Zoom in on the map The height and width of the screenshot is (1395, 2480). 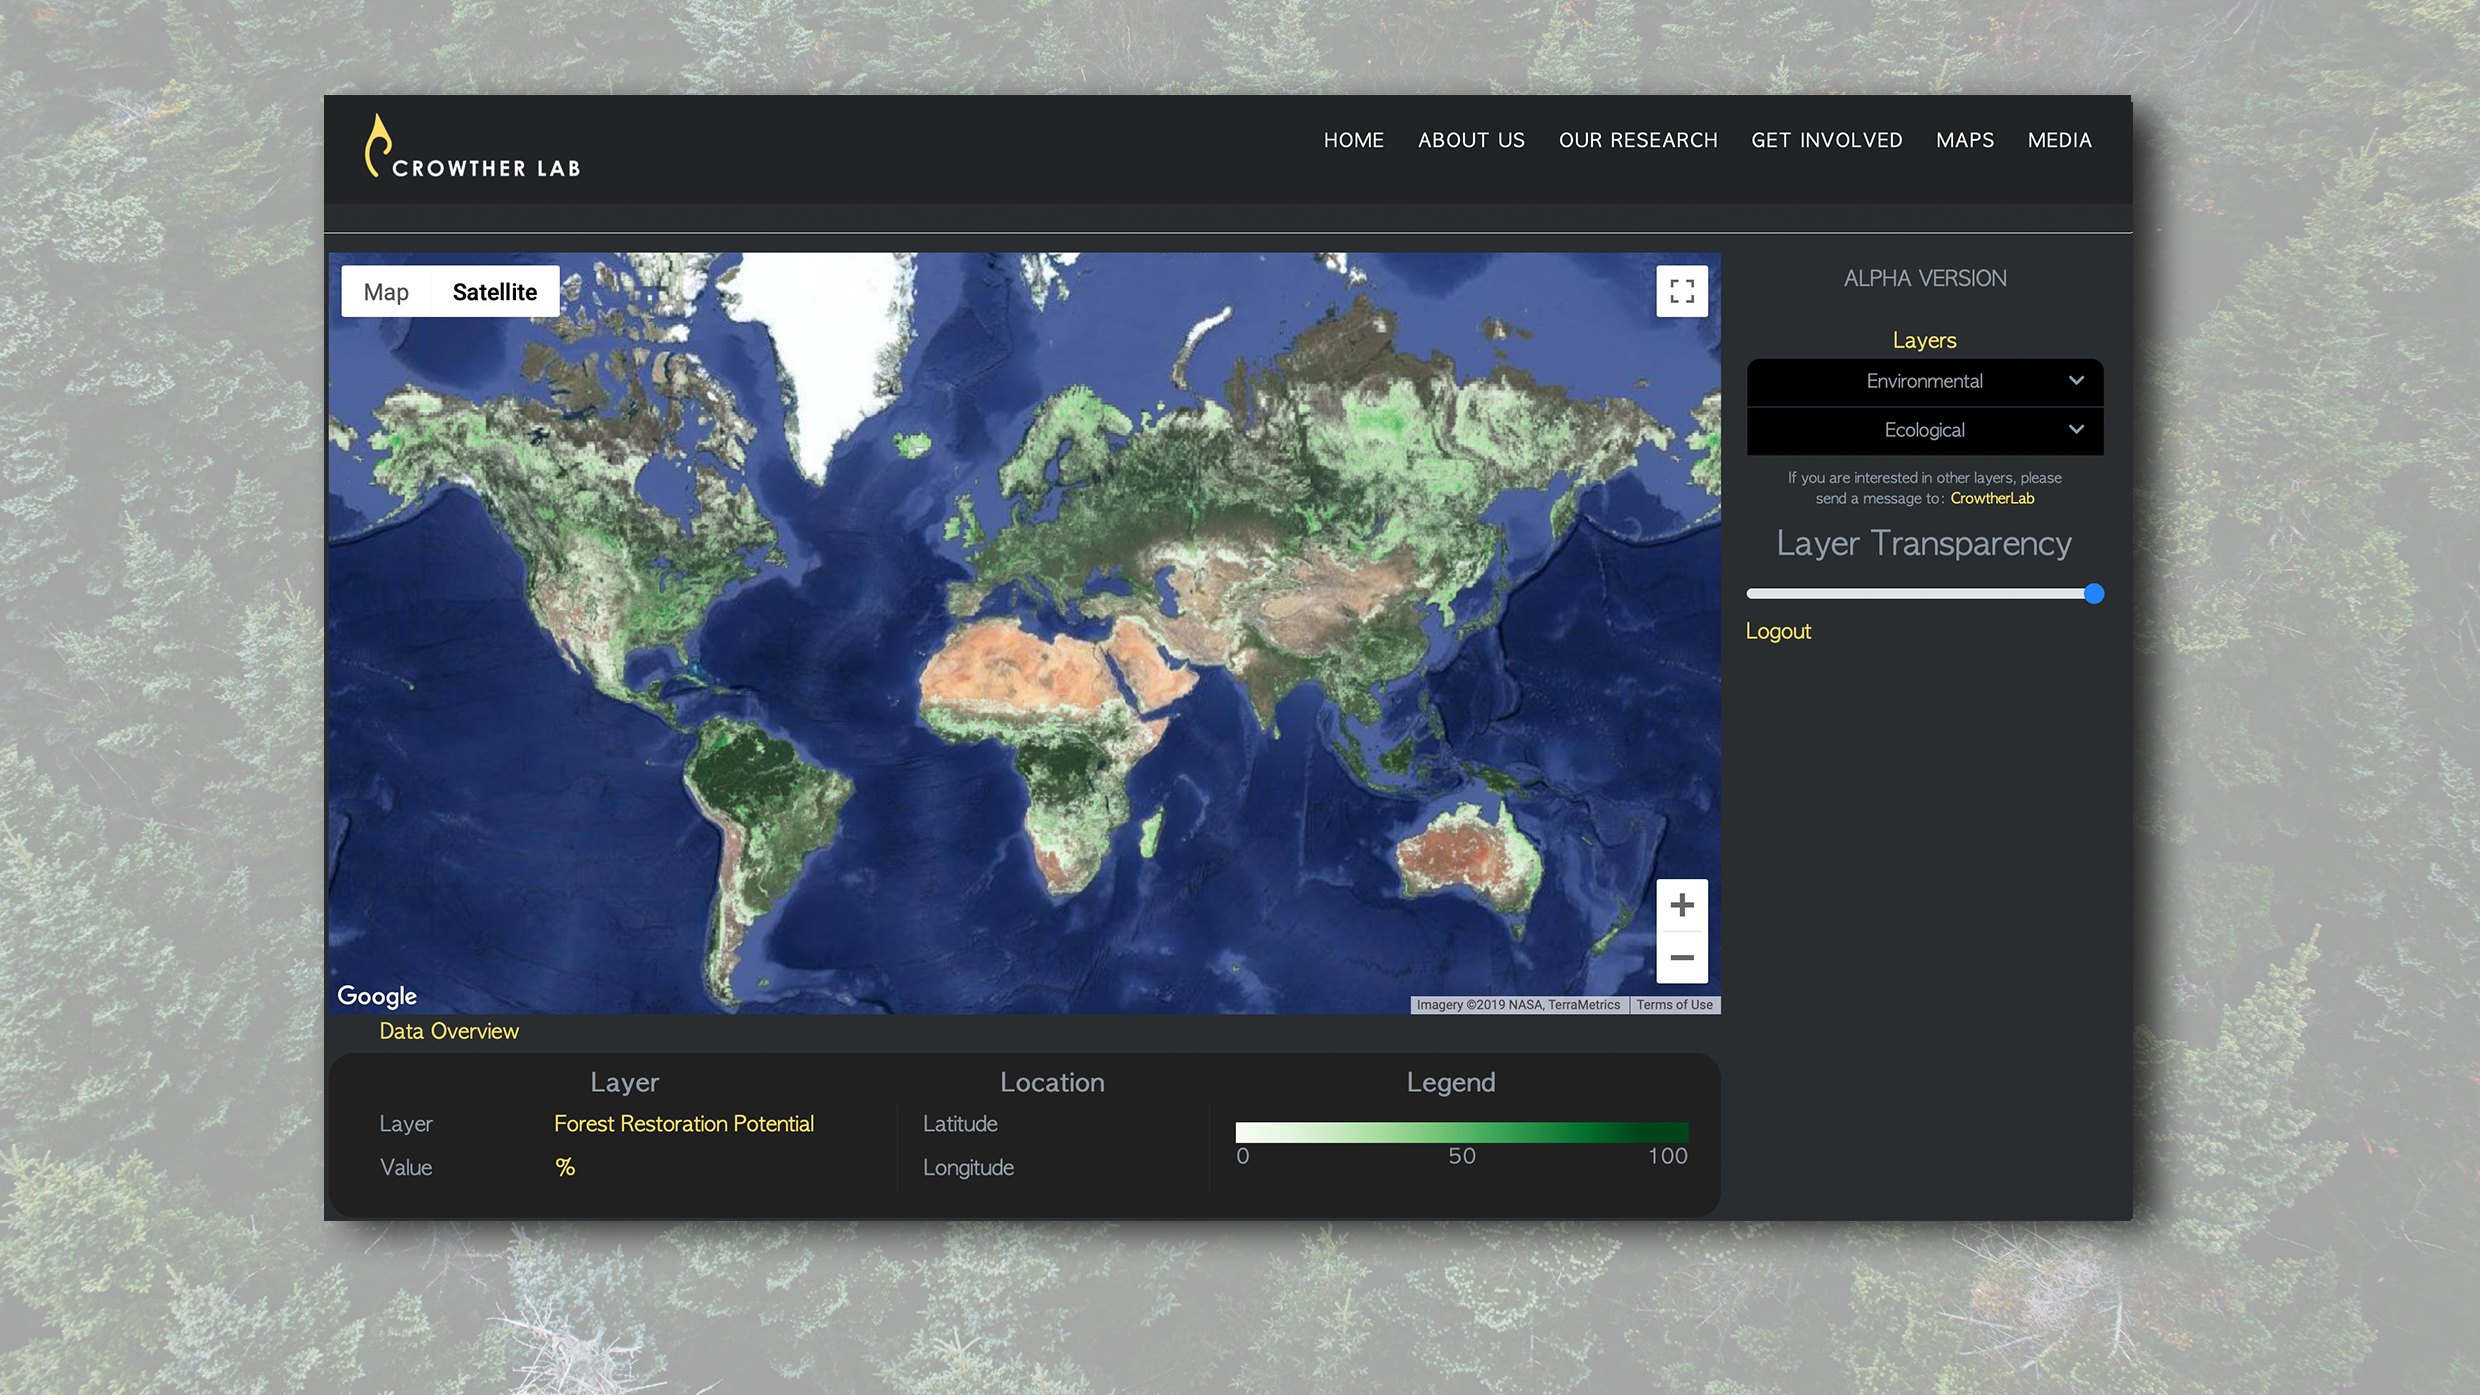click(x=1681, y=905)
